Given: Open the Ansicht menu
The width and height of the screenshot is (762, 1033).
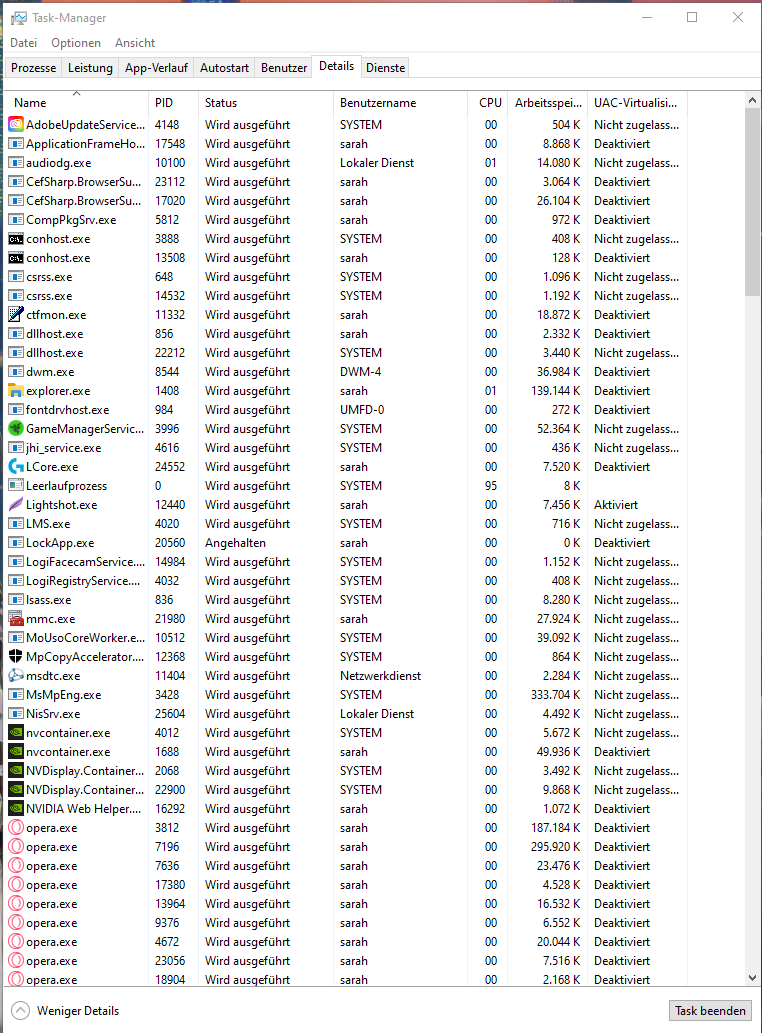Looking at the screenshot, I should click(x=135, y=43).
